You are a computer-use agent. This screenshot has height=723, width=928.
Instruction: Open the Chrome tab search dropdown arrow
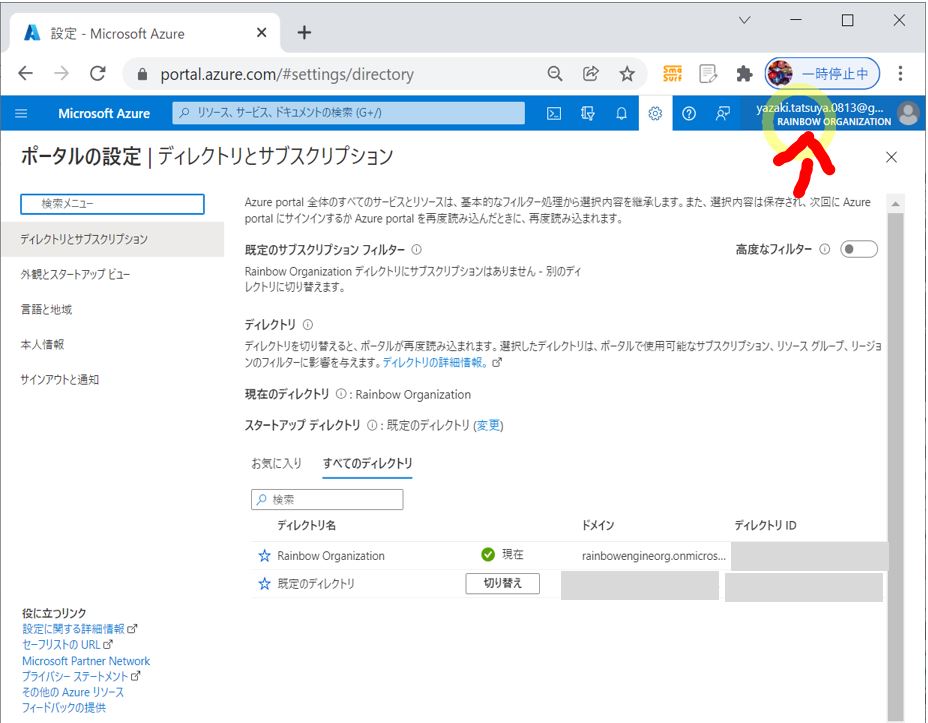point(745,20)
